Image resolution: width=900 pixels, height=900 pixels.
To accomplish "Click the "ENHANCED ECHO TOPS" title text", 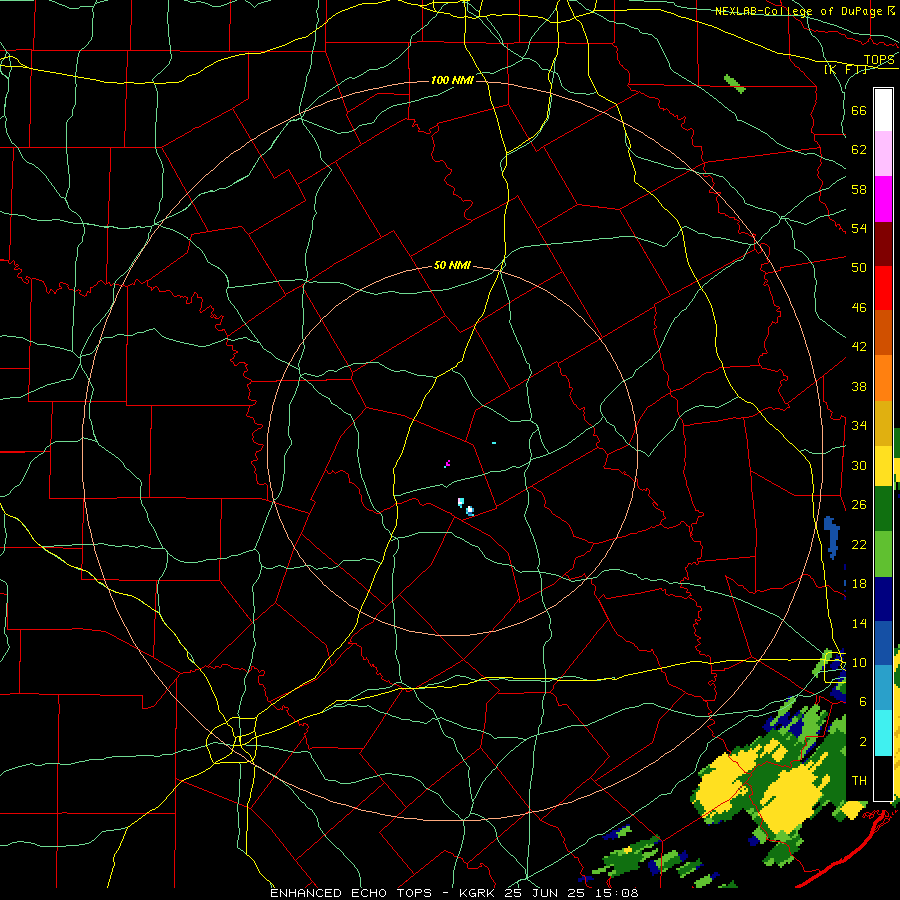I will 351,893.
